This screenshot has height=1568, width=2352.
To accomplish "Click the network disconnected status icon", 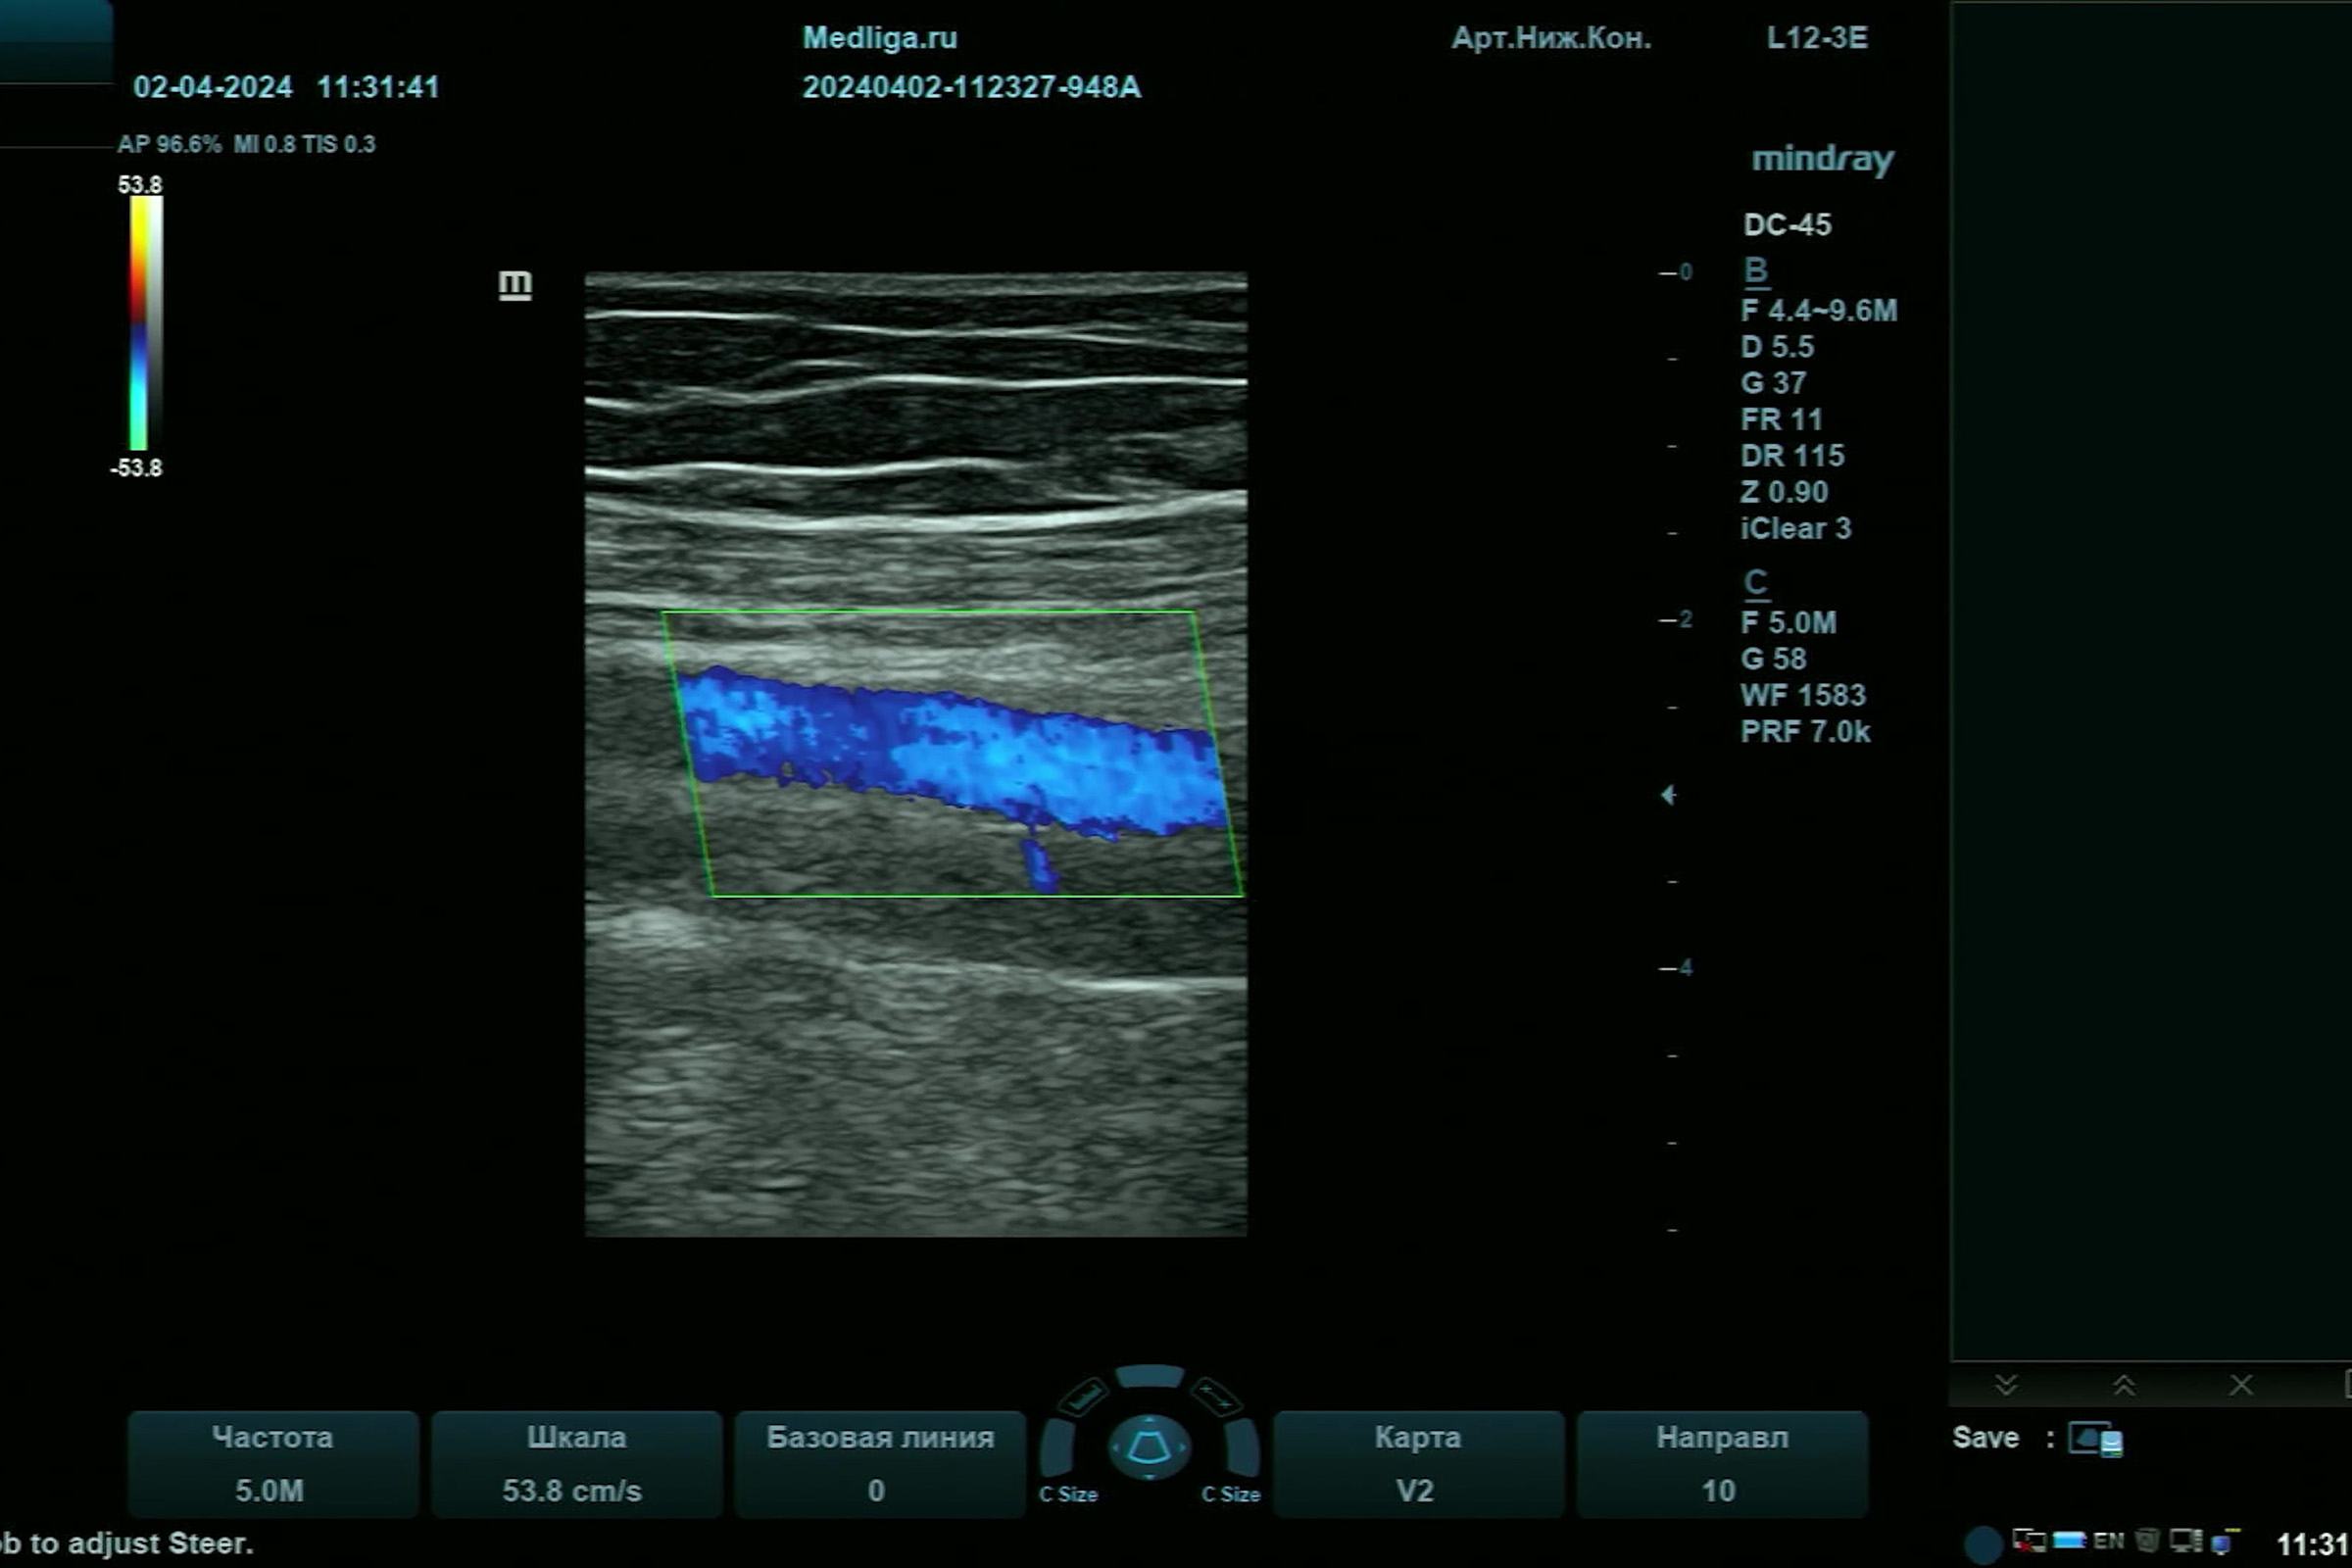I will coord(2028,1541).
